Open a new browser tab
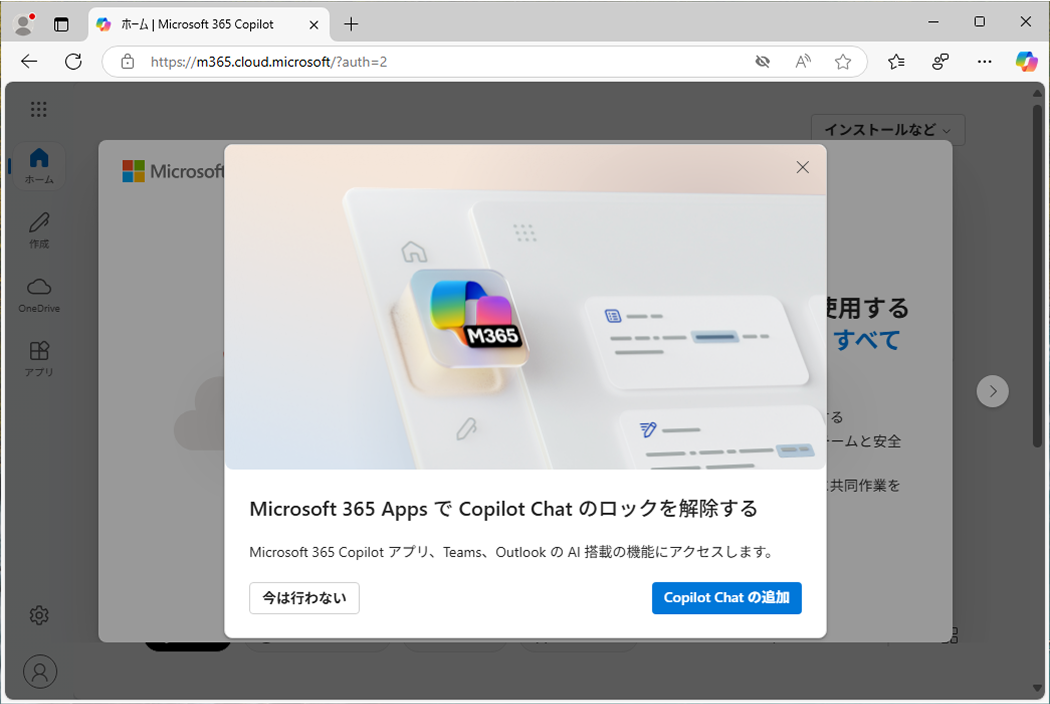This screenshot has width=1050, height=704. pyautogui.click(x=351, y=25)
